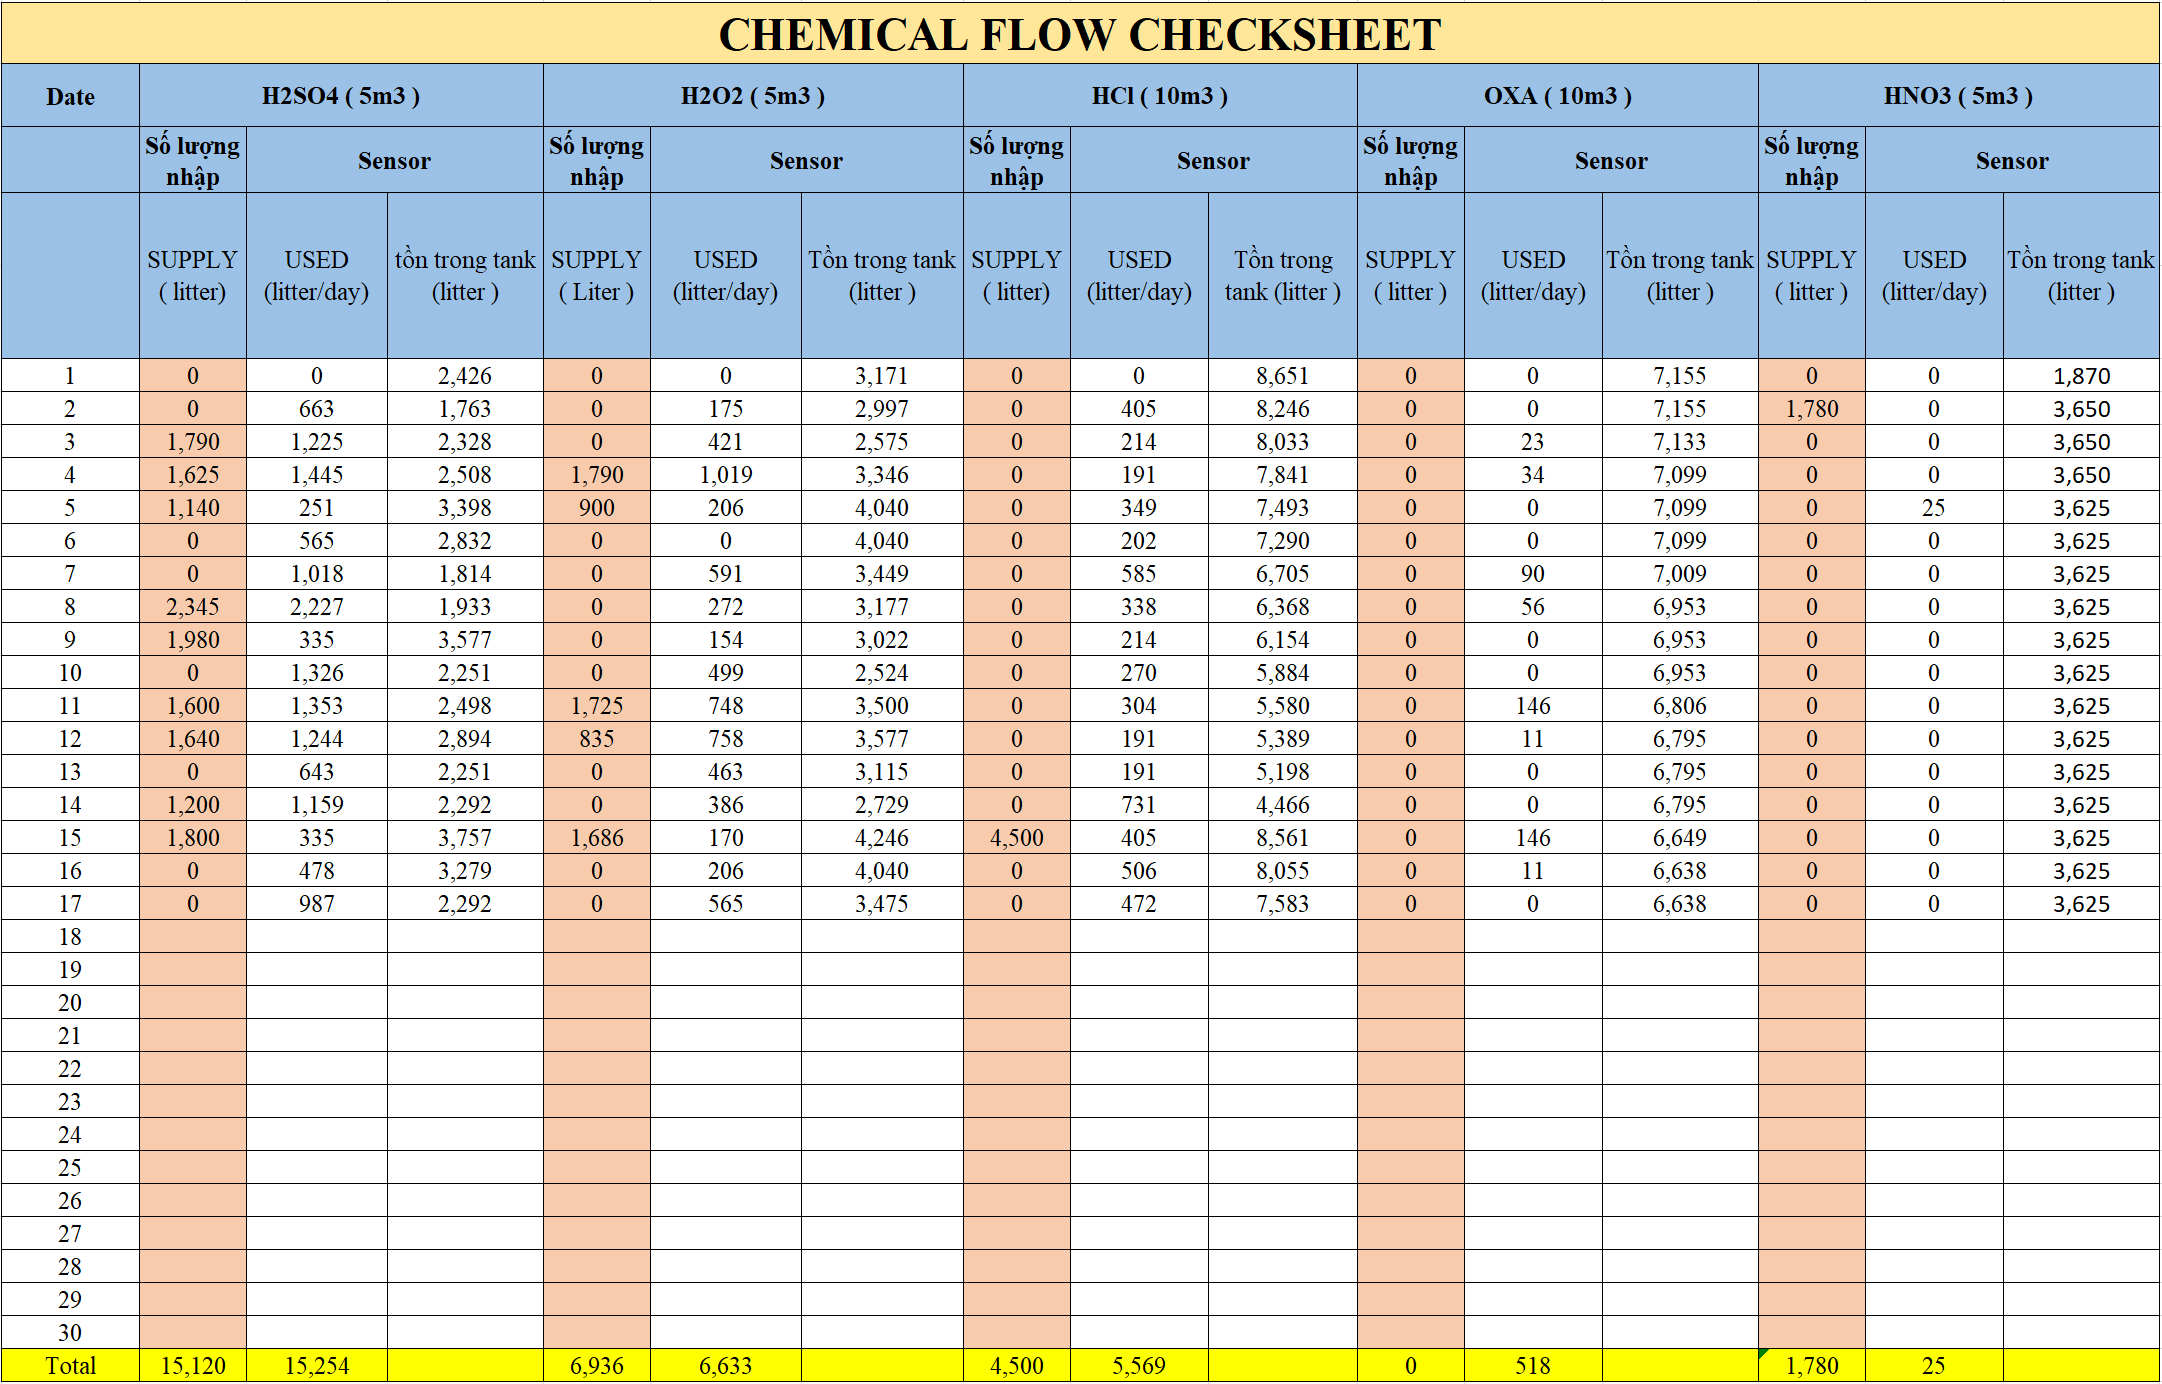Select OXA total used 518

click(1533, 1366)
